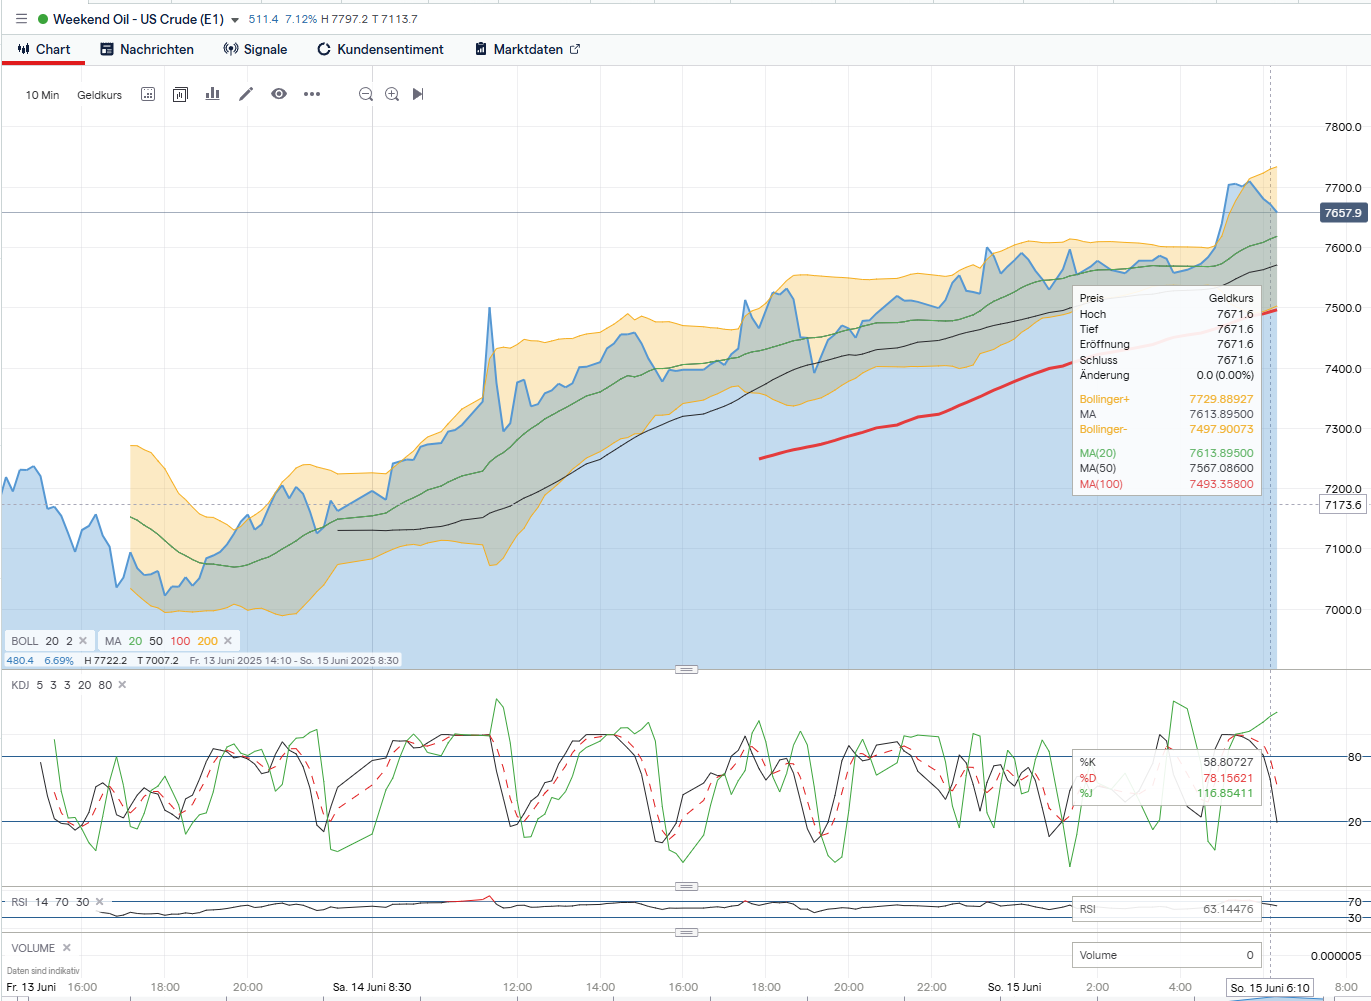Open the Nachrichten tab
1371x1001 pixels.
coord(147,49)
